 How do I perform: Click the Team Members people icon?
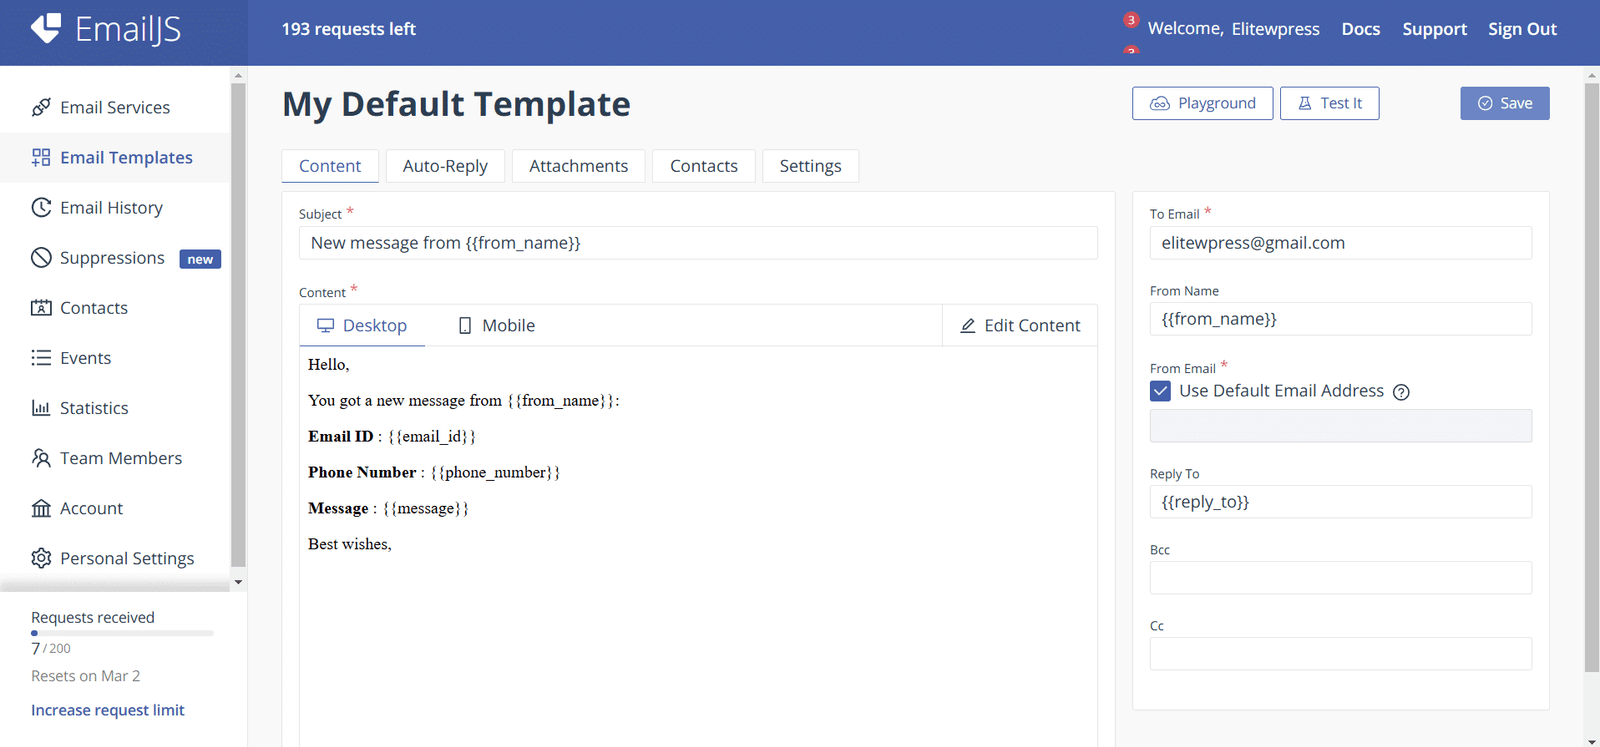[x=41, y=457]
